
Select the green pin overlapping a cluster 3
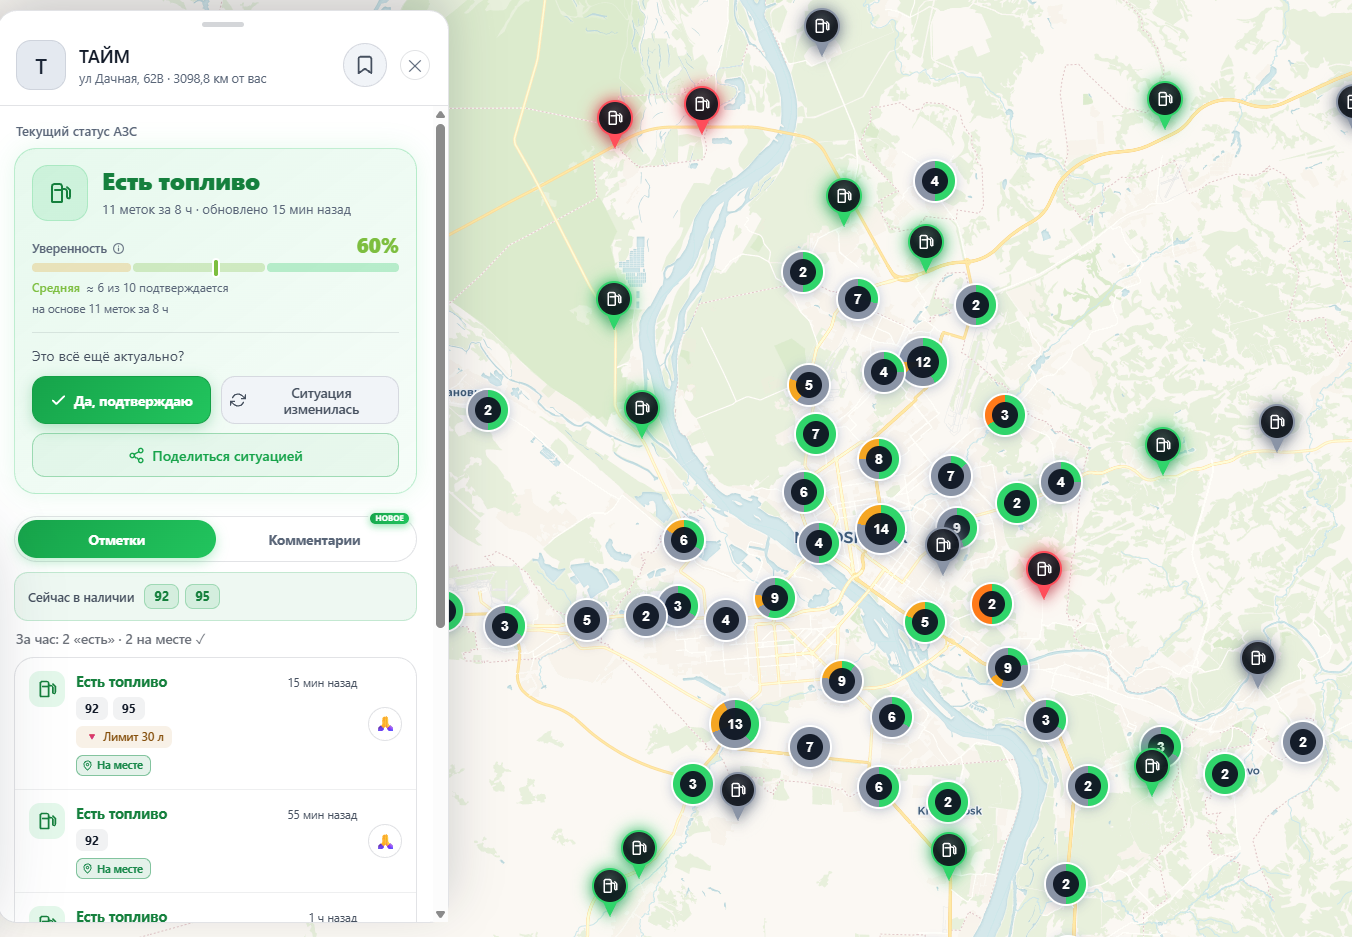tap(1151, 768)
